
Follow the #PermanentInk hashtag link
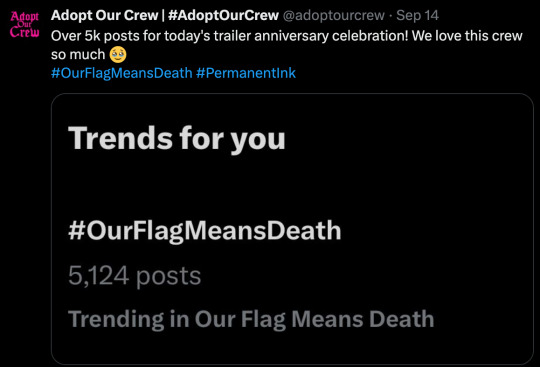click(x=246, y=73)
